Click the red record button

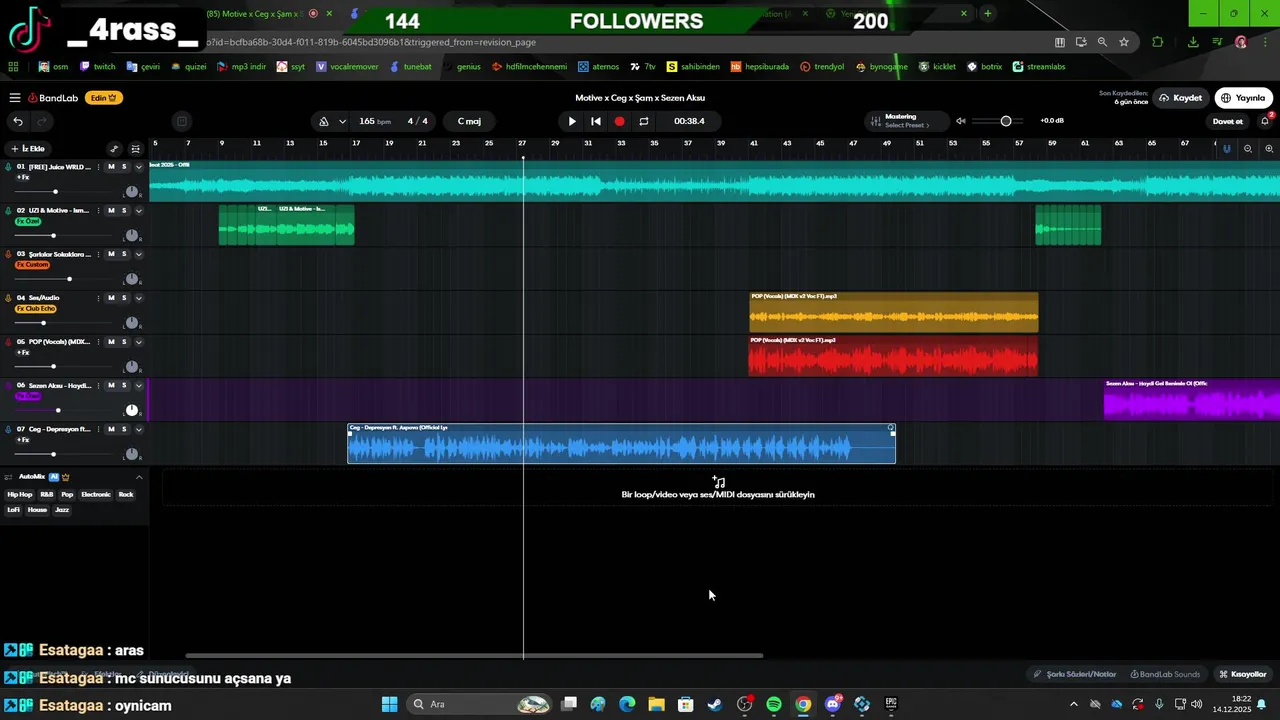(x=620, y=121)
